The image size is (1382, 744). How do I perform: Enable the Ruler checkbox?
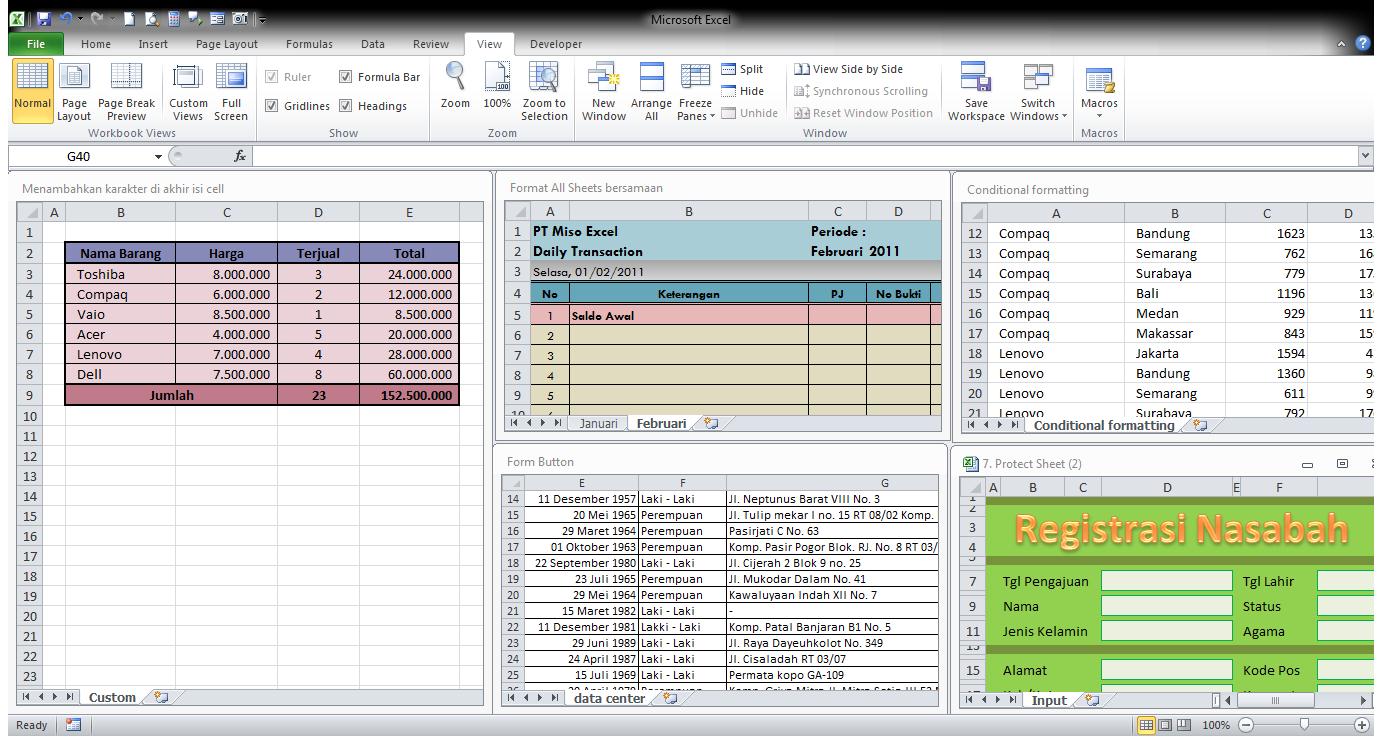tap(272, 76)
